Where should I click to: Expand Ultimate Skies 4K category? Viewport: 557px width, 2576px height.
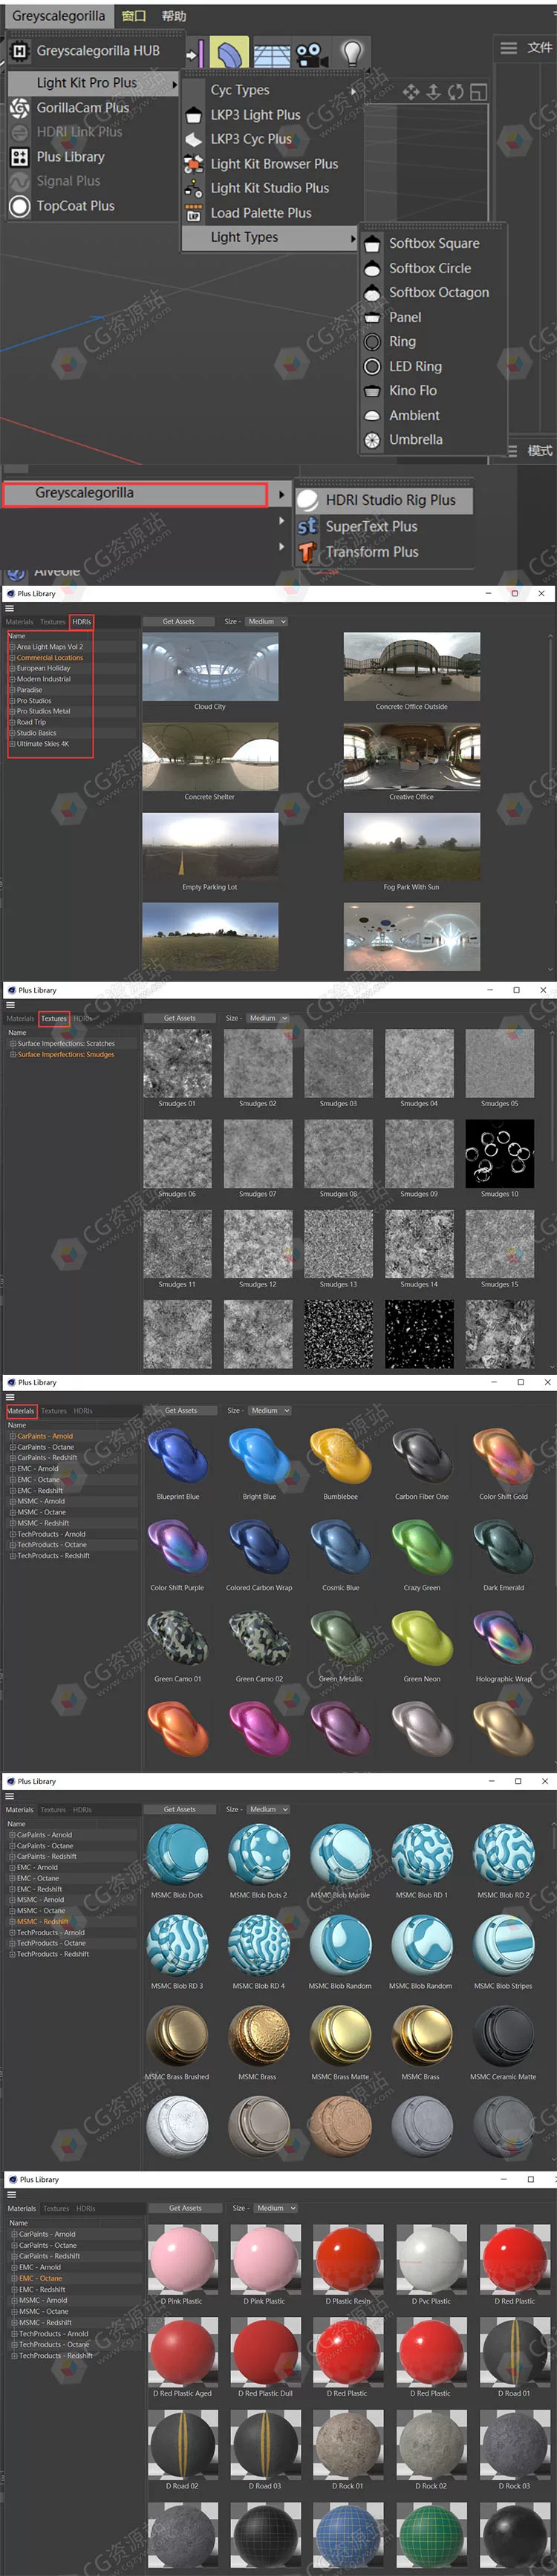pos(12,744)
